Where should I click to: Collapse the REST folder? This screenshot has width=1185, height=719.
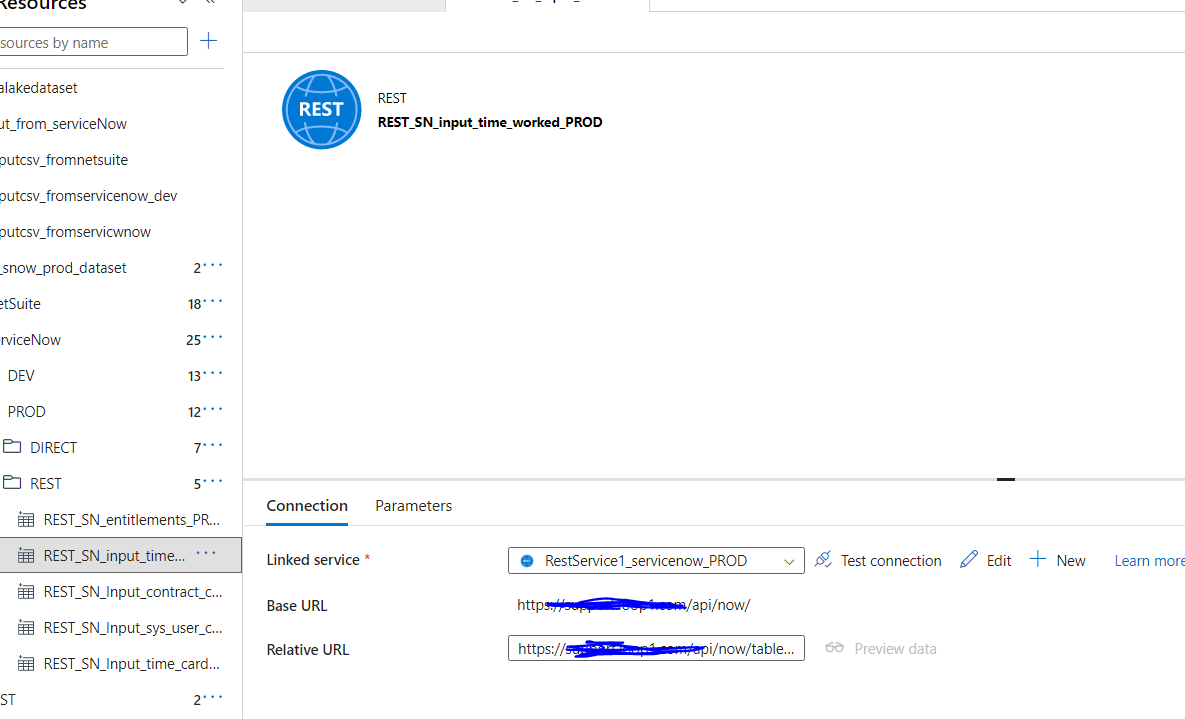(45, 484)
